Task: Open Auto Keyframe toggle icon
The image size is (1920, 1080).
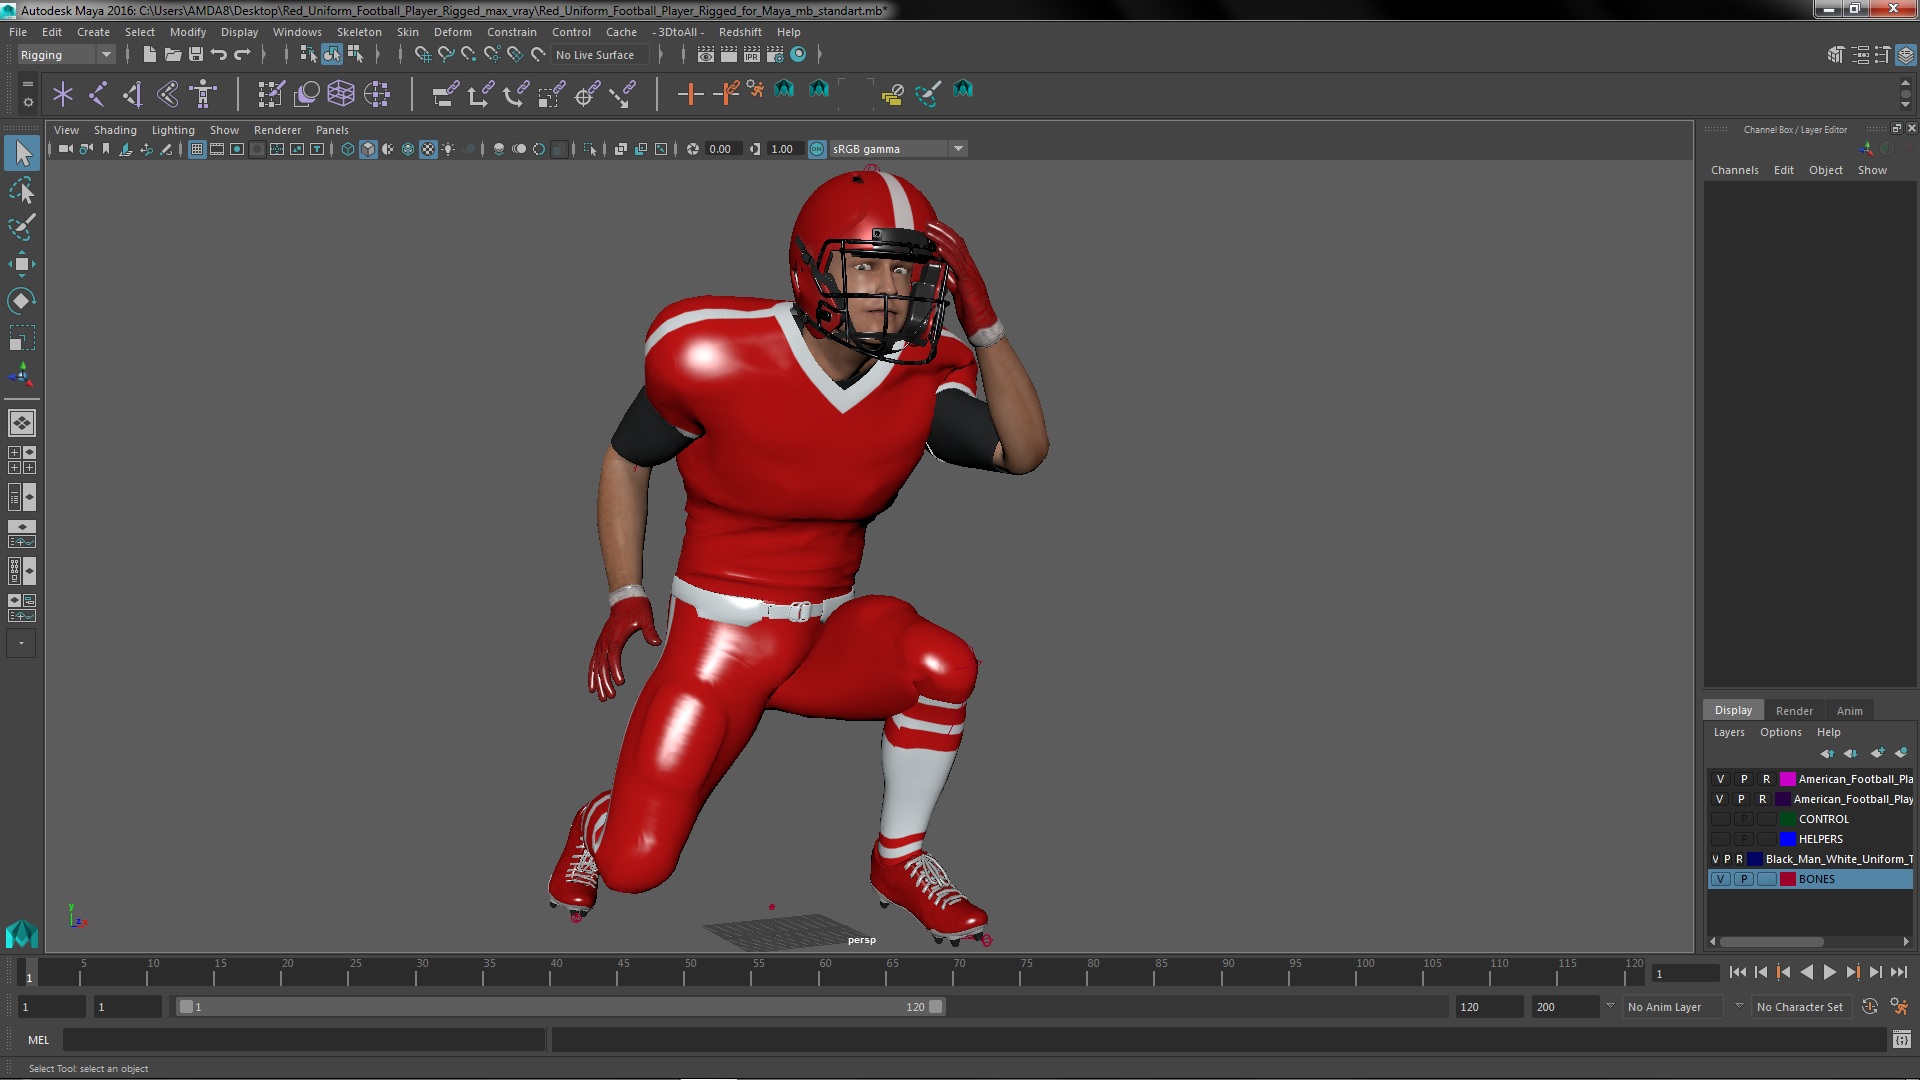Action: tap(1869, 1007)
